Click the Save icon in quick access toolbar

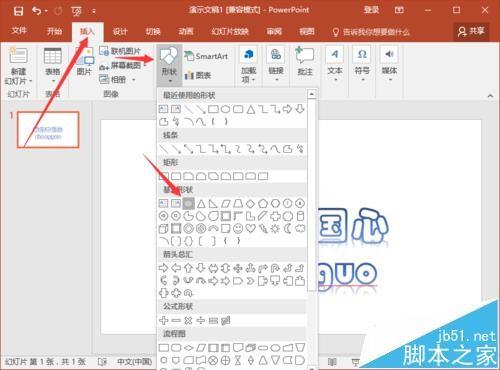click(x=18, y=11)
